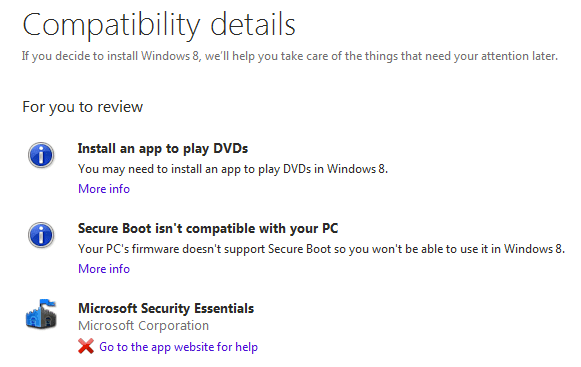Click the word Essentials in the app title
This screenshot has height=367, width=581.
tap(224, 308)
